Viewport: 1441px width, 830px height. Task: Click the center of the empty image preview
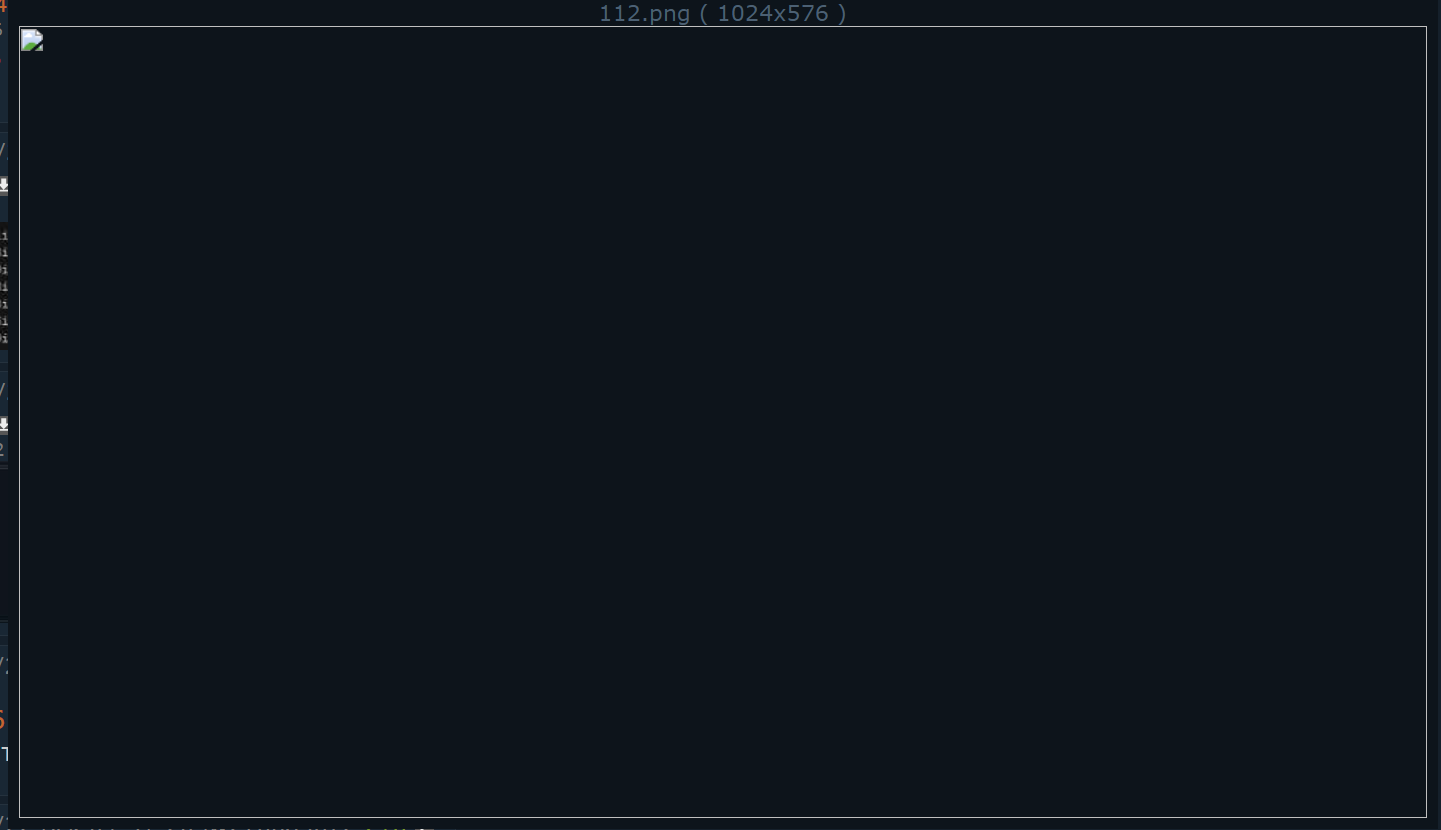(x=723, y=422)
